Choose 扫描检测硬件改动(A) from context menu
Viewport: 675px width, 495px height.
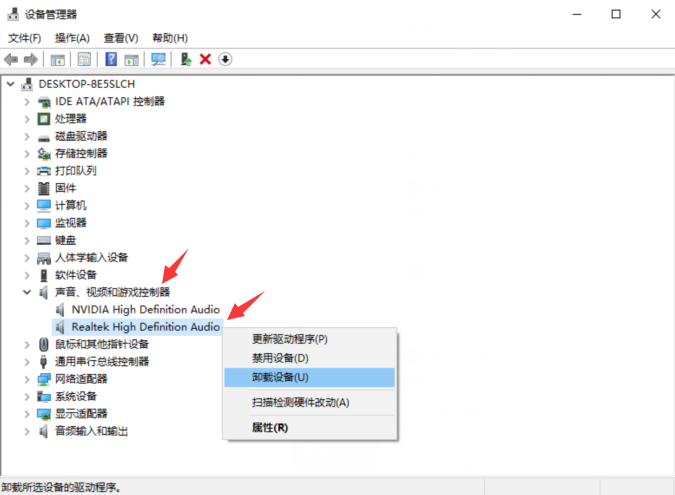(x=310, y=402)
